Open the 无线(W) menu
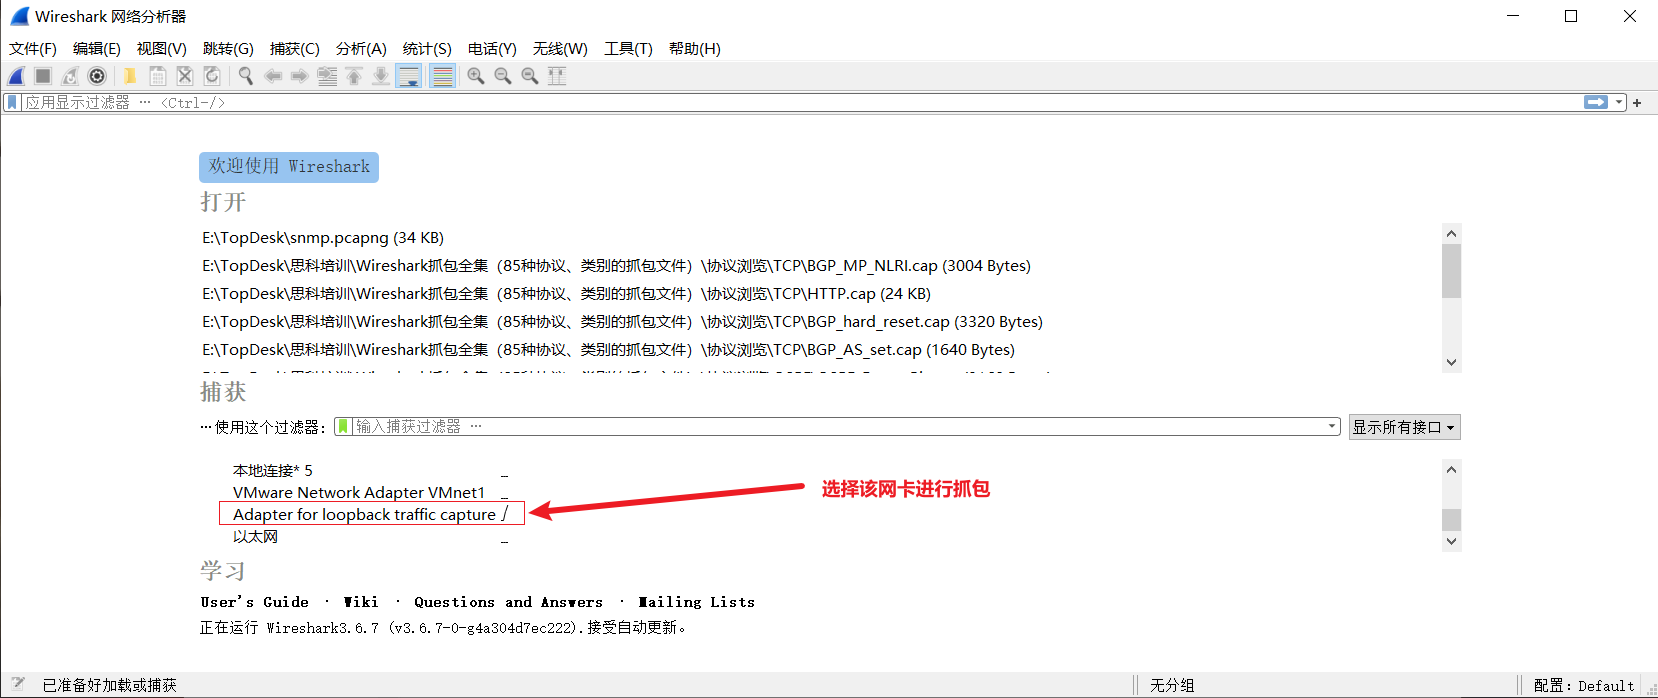1658x698 pixels. 560,48
